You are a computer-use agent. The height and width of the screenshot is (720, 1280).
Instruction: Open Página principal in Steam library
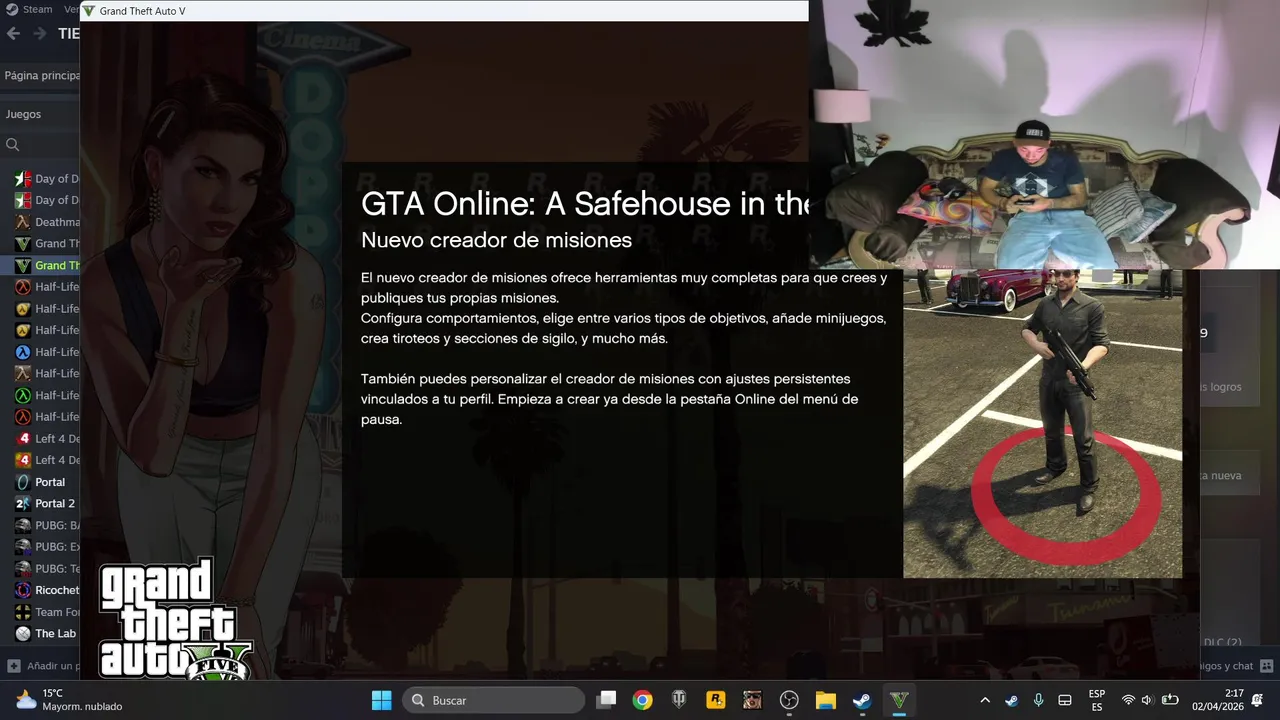[x=40, y=75]
